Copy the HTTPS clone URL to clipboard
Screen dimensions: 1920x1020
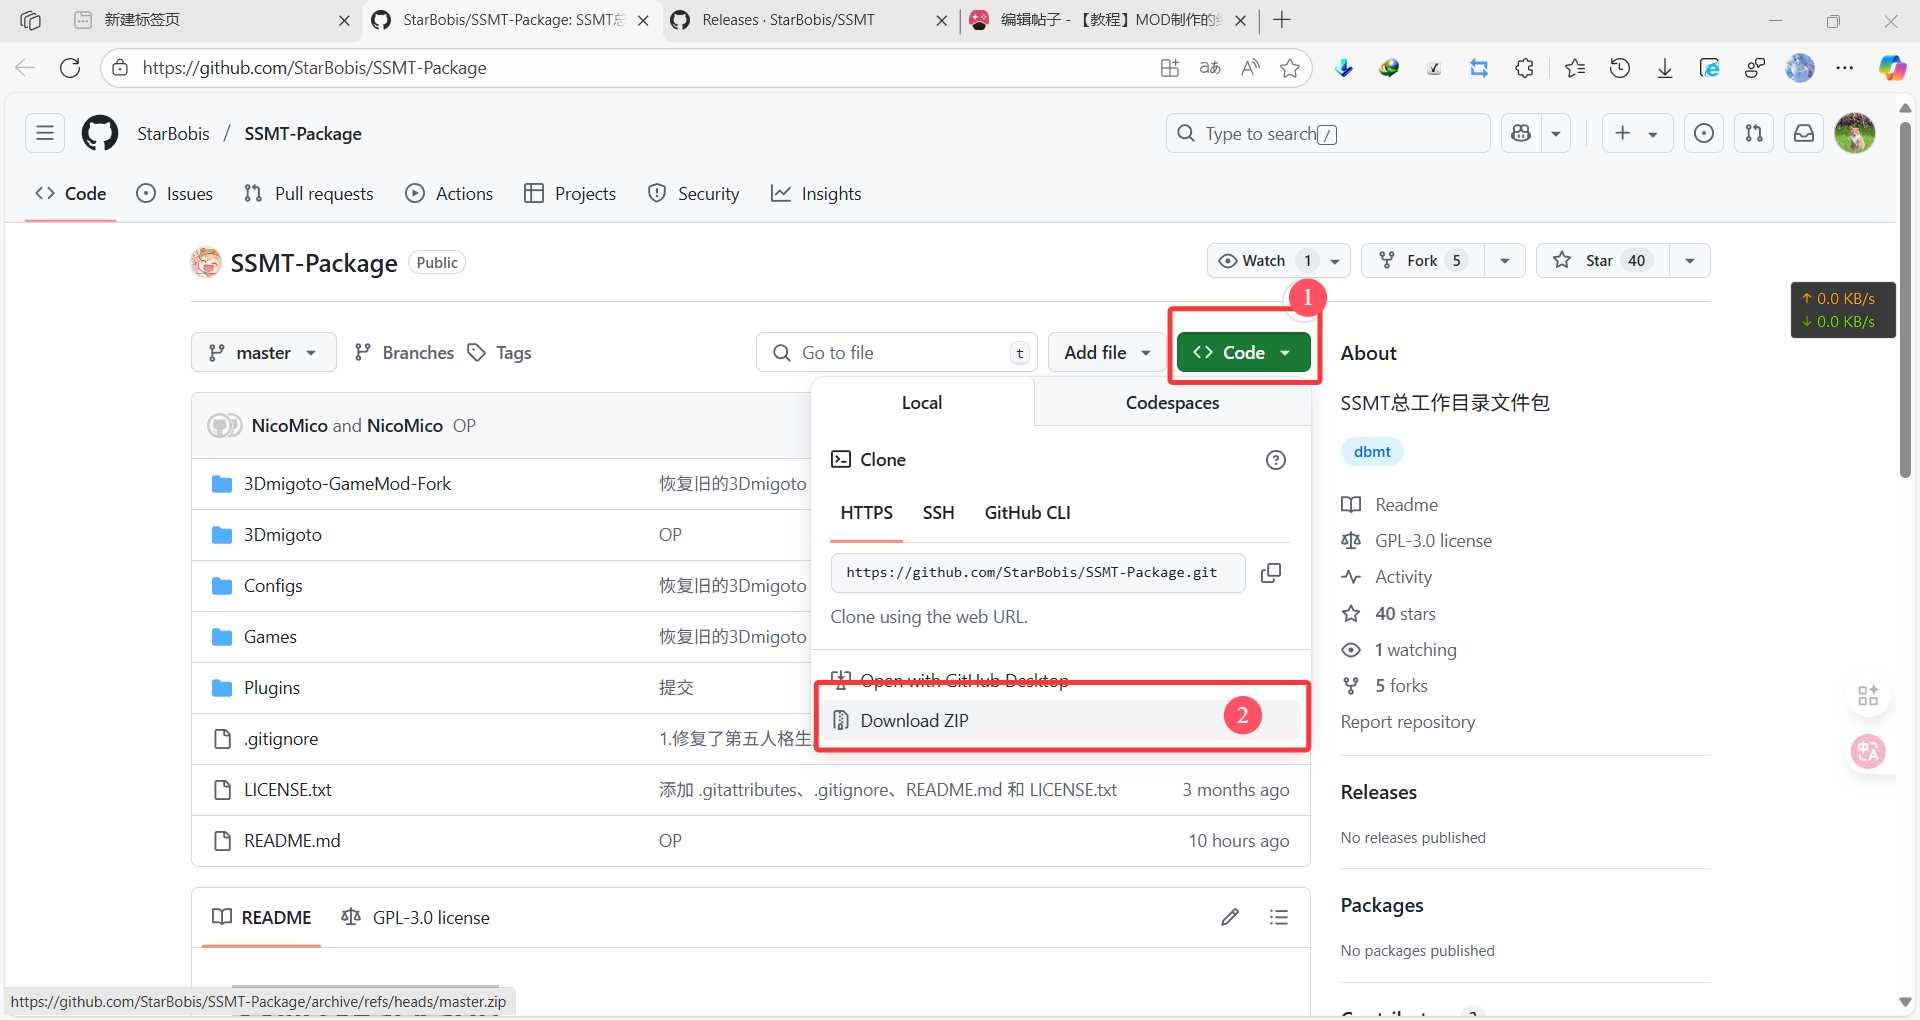click(1271, 573)
